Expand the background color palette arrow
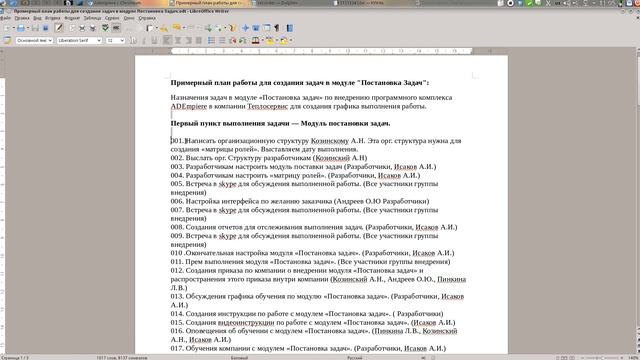This screenshot has height=360, width=640. [291, 40]
